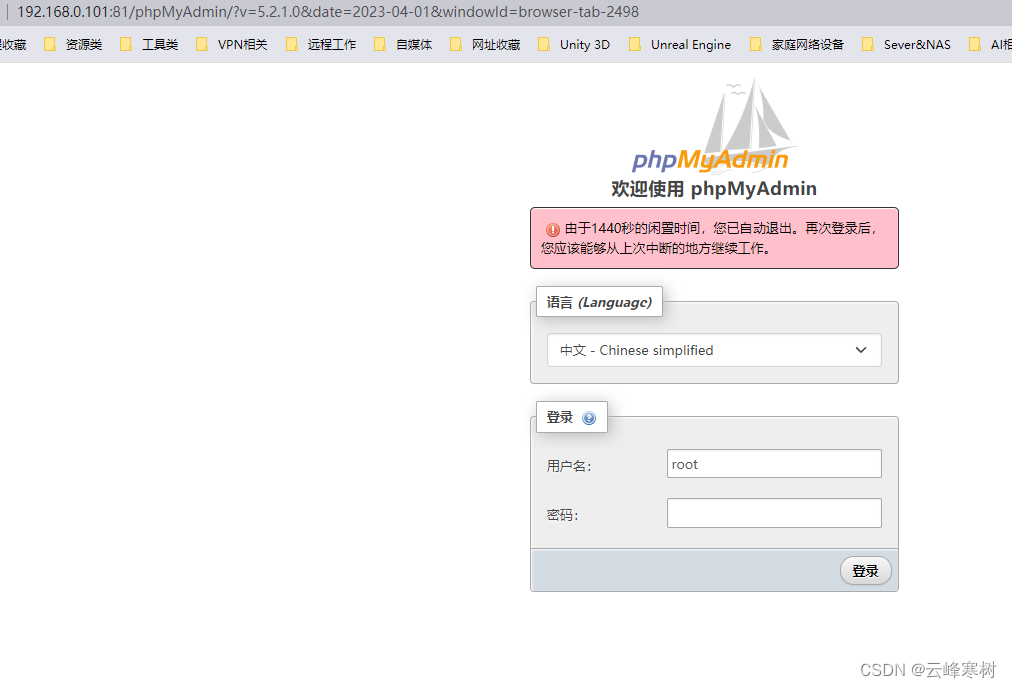The height and width of the screenshot is (688, 1012).
Task: Click the 1440秒 idle logout message text
Action: click(709, 238)
